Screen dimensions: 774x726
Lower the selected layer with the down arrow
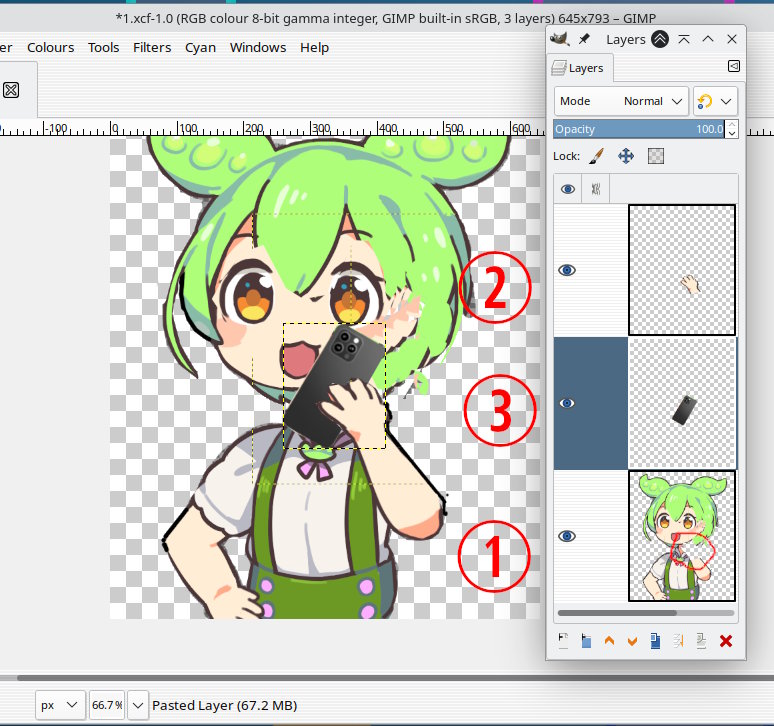(632, 641)
